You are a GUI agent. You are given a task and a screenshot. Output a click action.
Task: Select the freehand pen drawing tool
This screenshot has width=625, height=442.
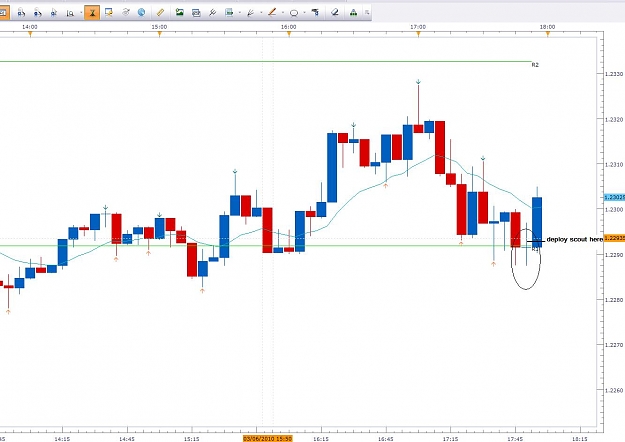[x=251, y=13]
